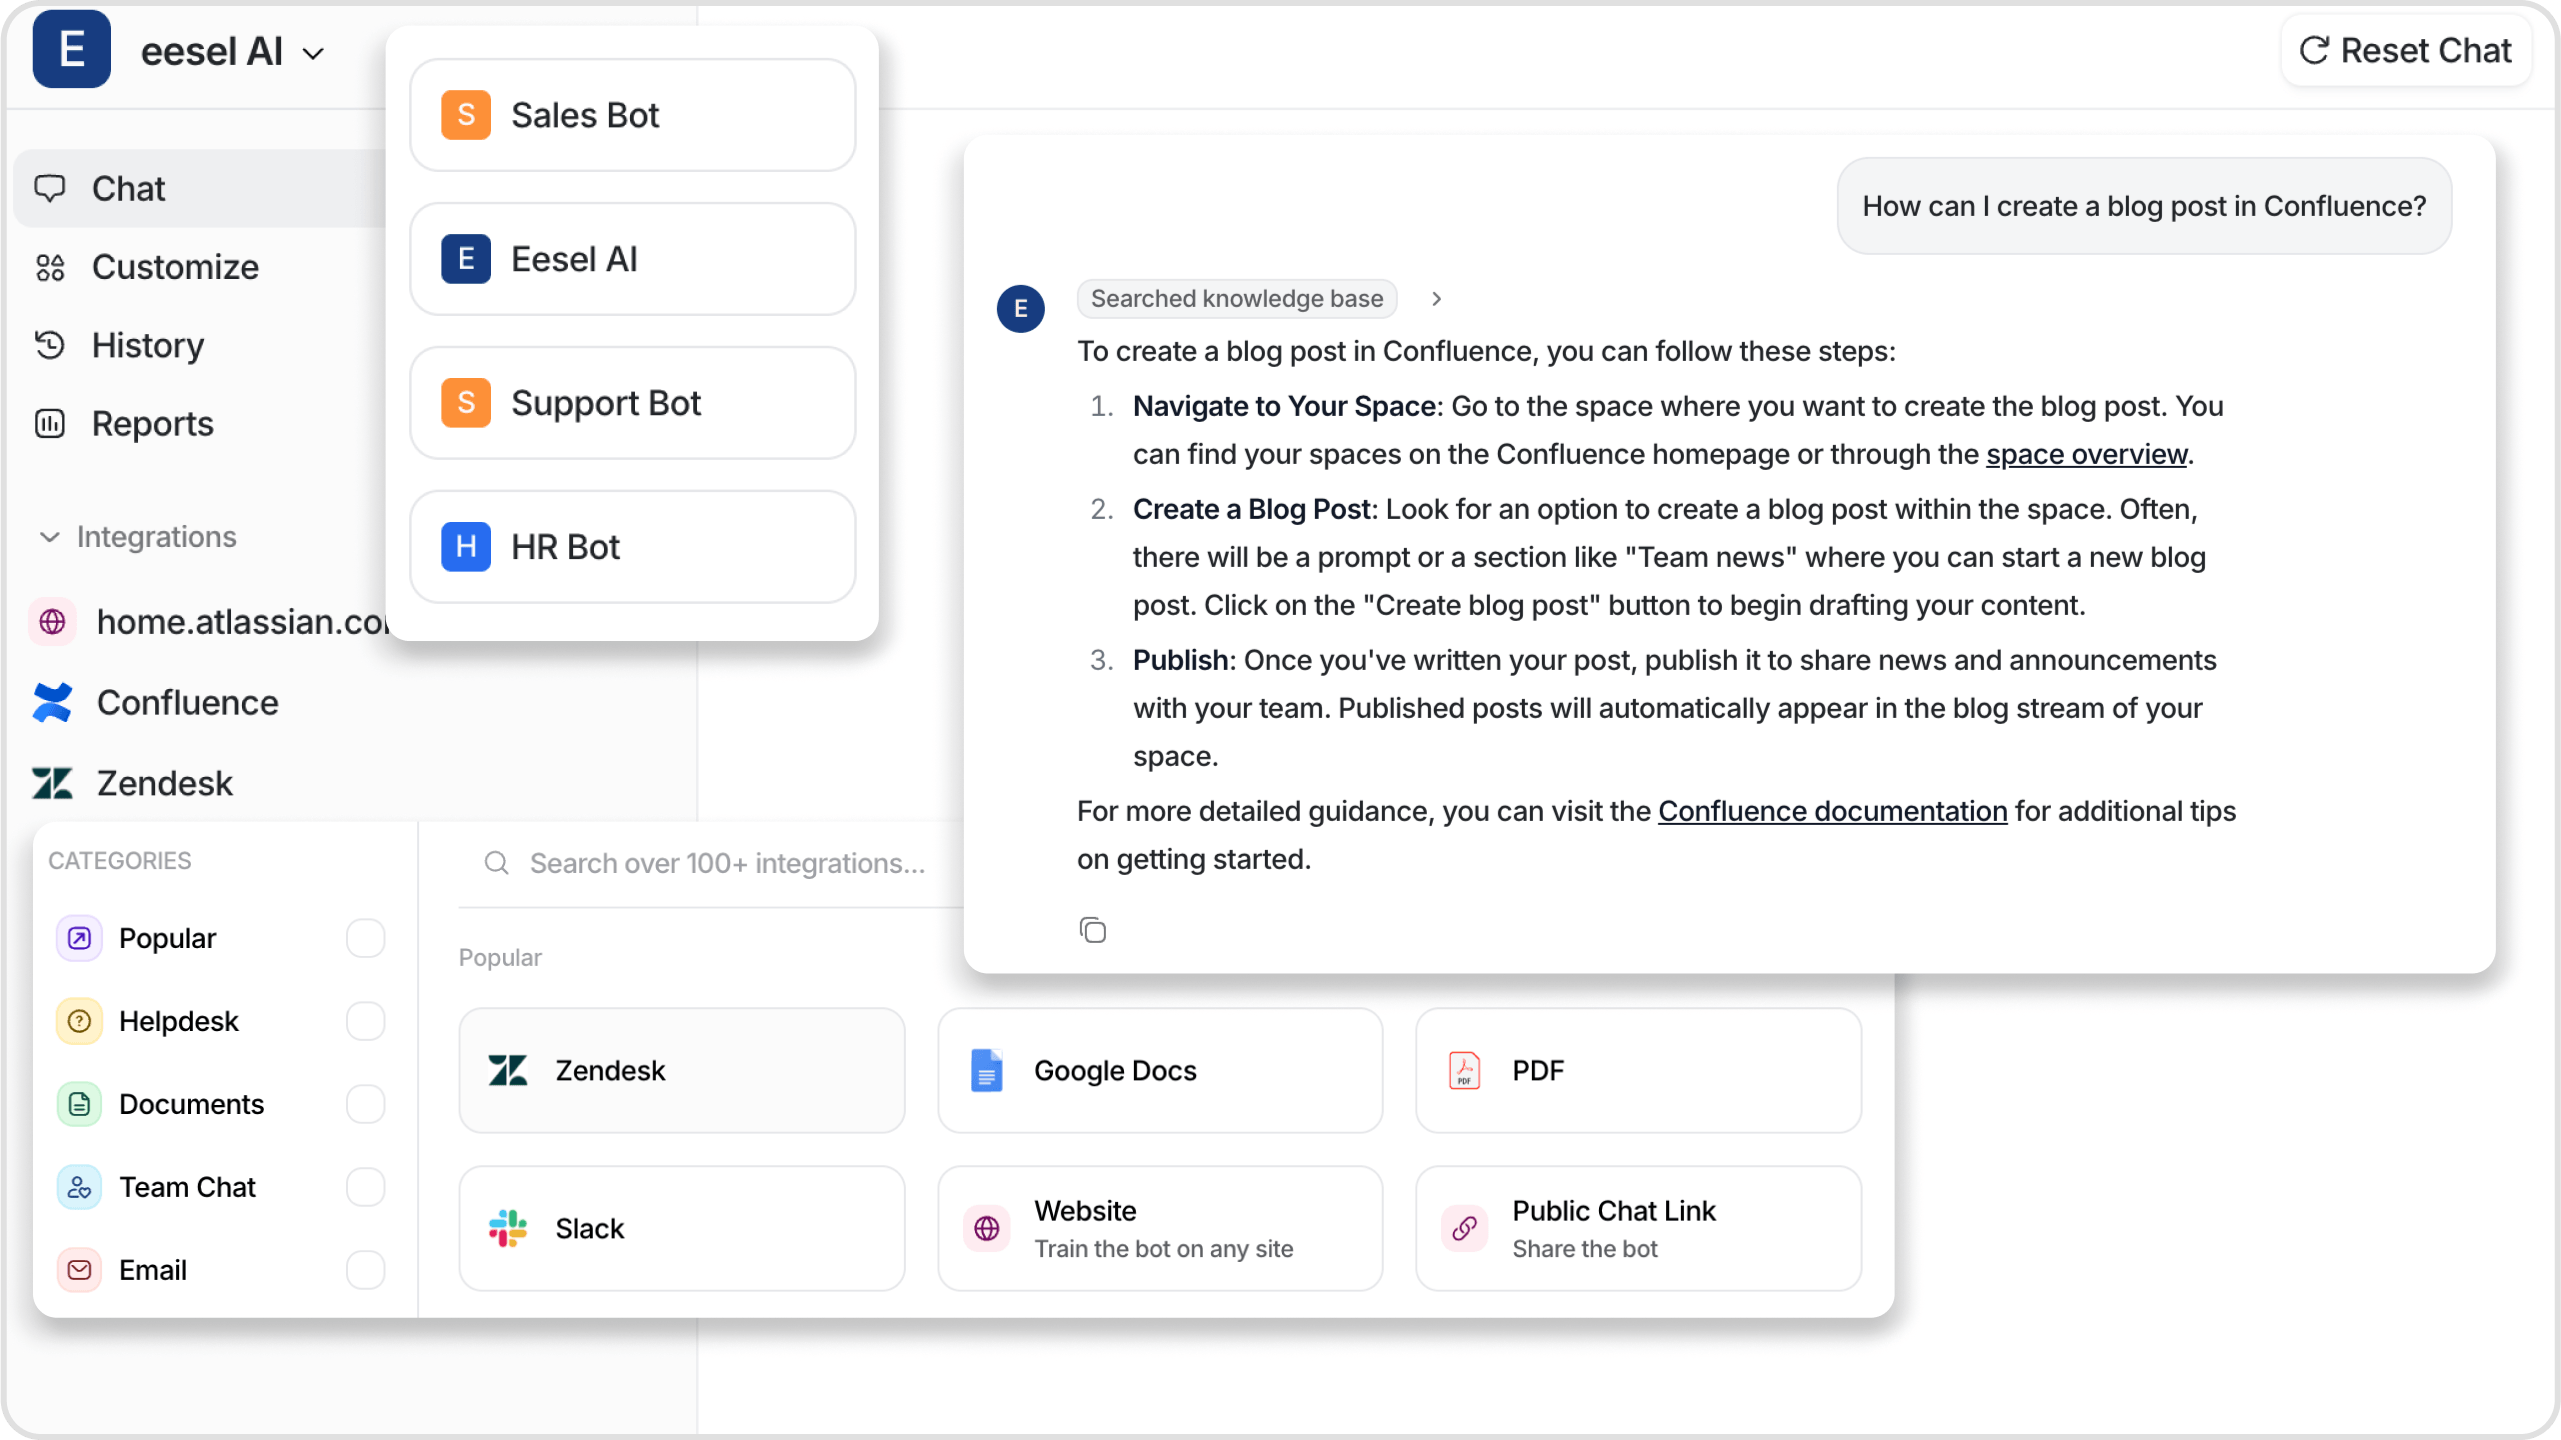The width and height of the screenshot is (2561, 1440).
Task: Click the Website globe icon
Action: [987, 1228]
